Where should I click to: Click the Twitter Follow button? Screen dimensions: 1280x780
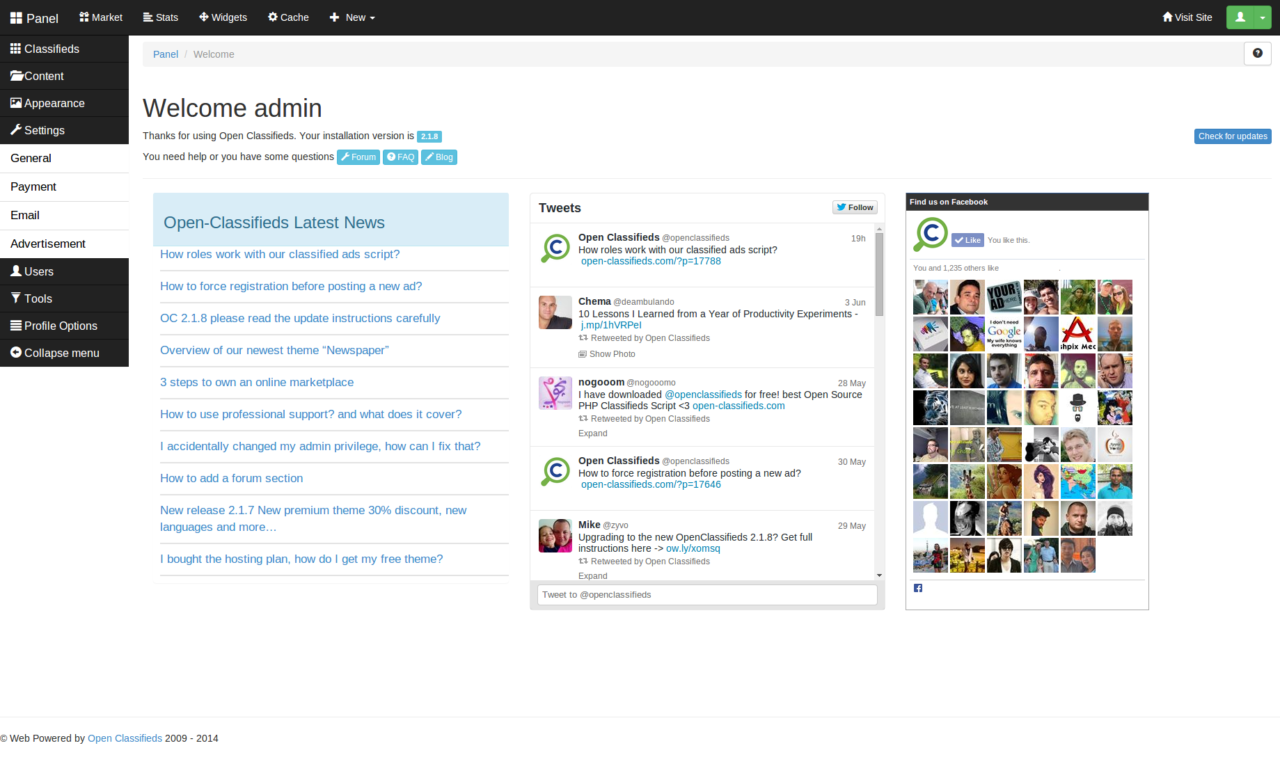(855, 207)
